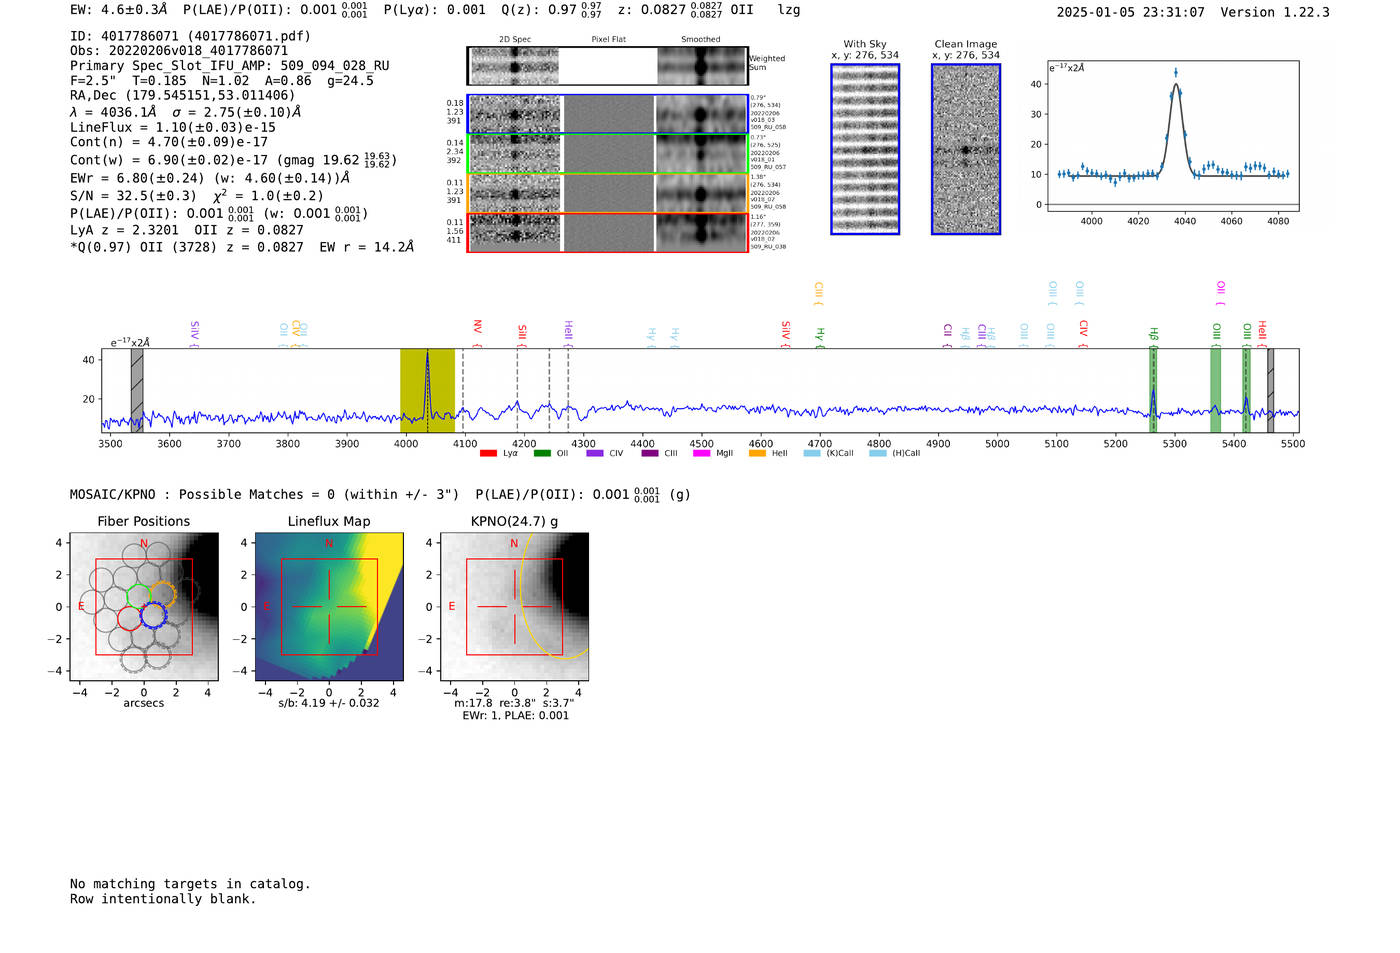Open the Clean Image thumbnail

click(966, 149)
